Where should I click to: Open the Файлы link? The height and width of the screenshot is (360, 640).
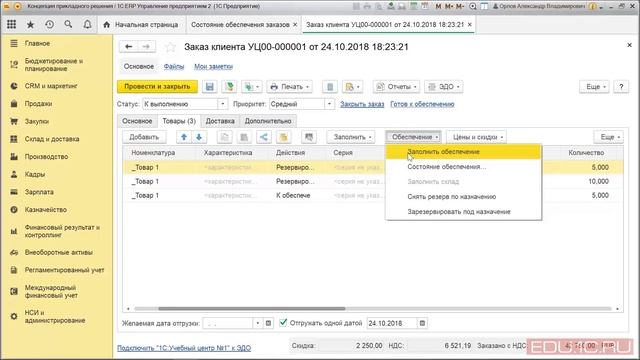click(x=174, y=67)
